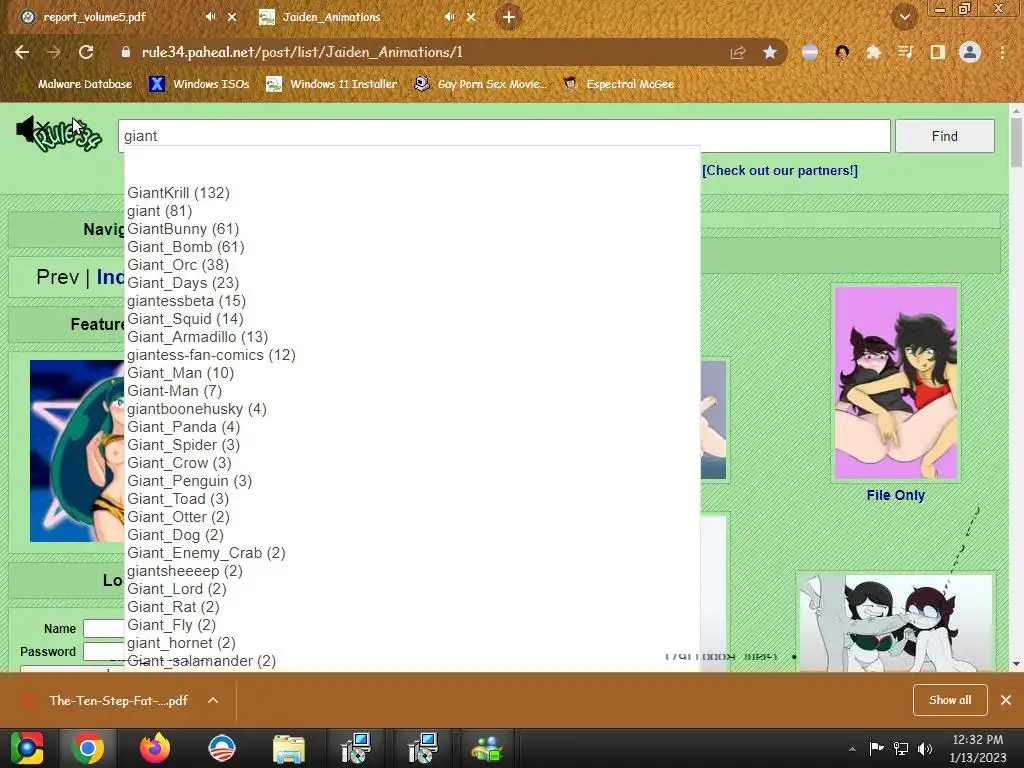Open 'Check out our partners!' link
1024x768 pixels.
pos(780,170)
